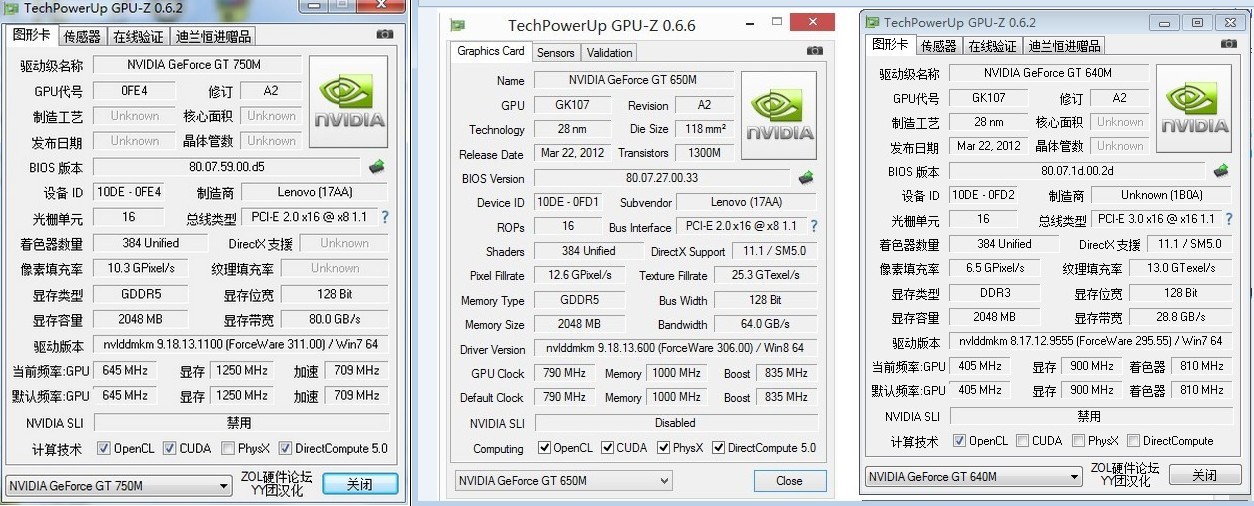Click 关闭 button in GT 750M window
1254x506 pixels.
(360, 484)
